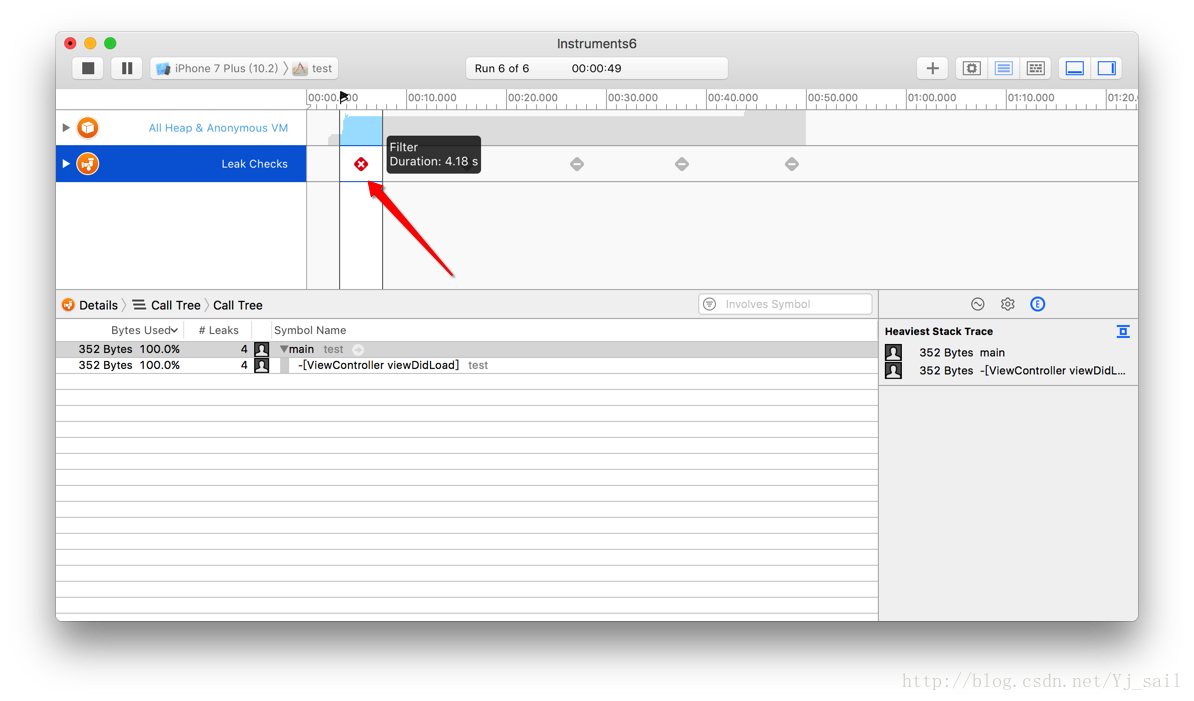Open the record settings inspector tab
This screenshot has width=1194, height=701.
(x=978, y=304)
